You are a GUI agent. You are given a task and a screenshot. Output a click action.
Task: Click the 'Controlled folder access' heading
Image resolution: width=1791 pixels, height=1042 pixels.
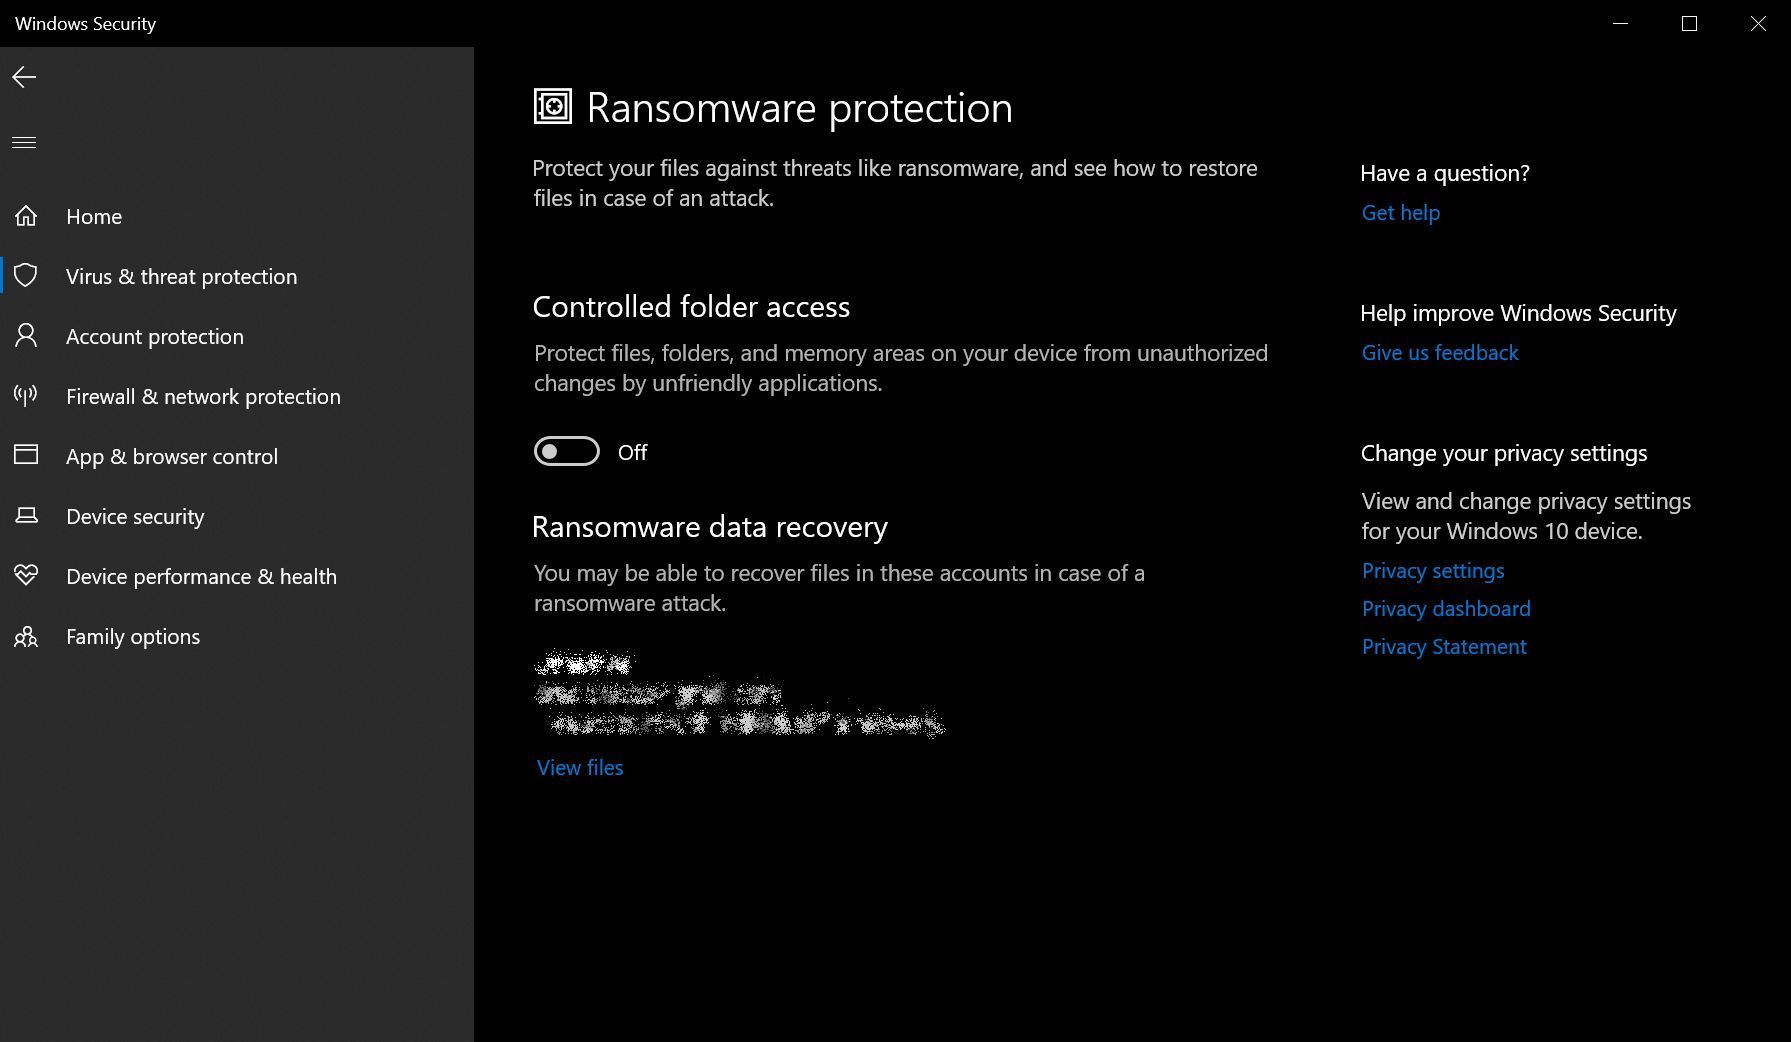pos(691,307)
